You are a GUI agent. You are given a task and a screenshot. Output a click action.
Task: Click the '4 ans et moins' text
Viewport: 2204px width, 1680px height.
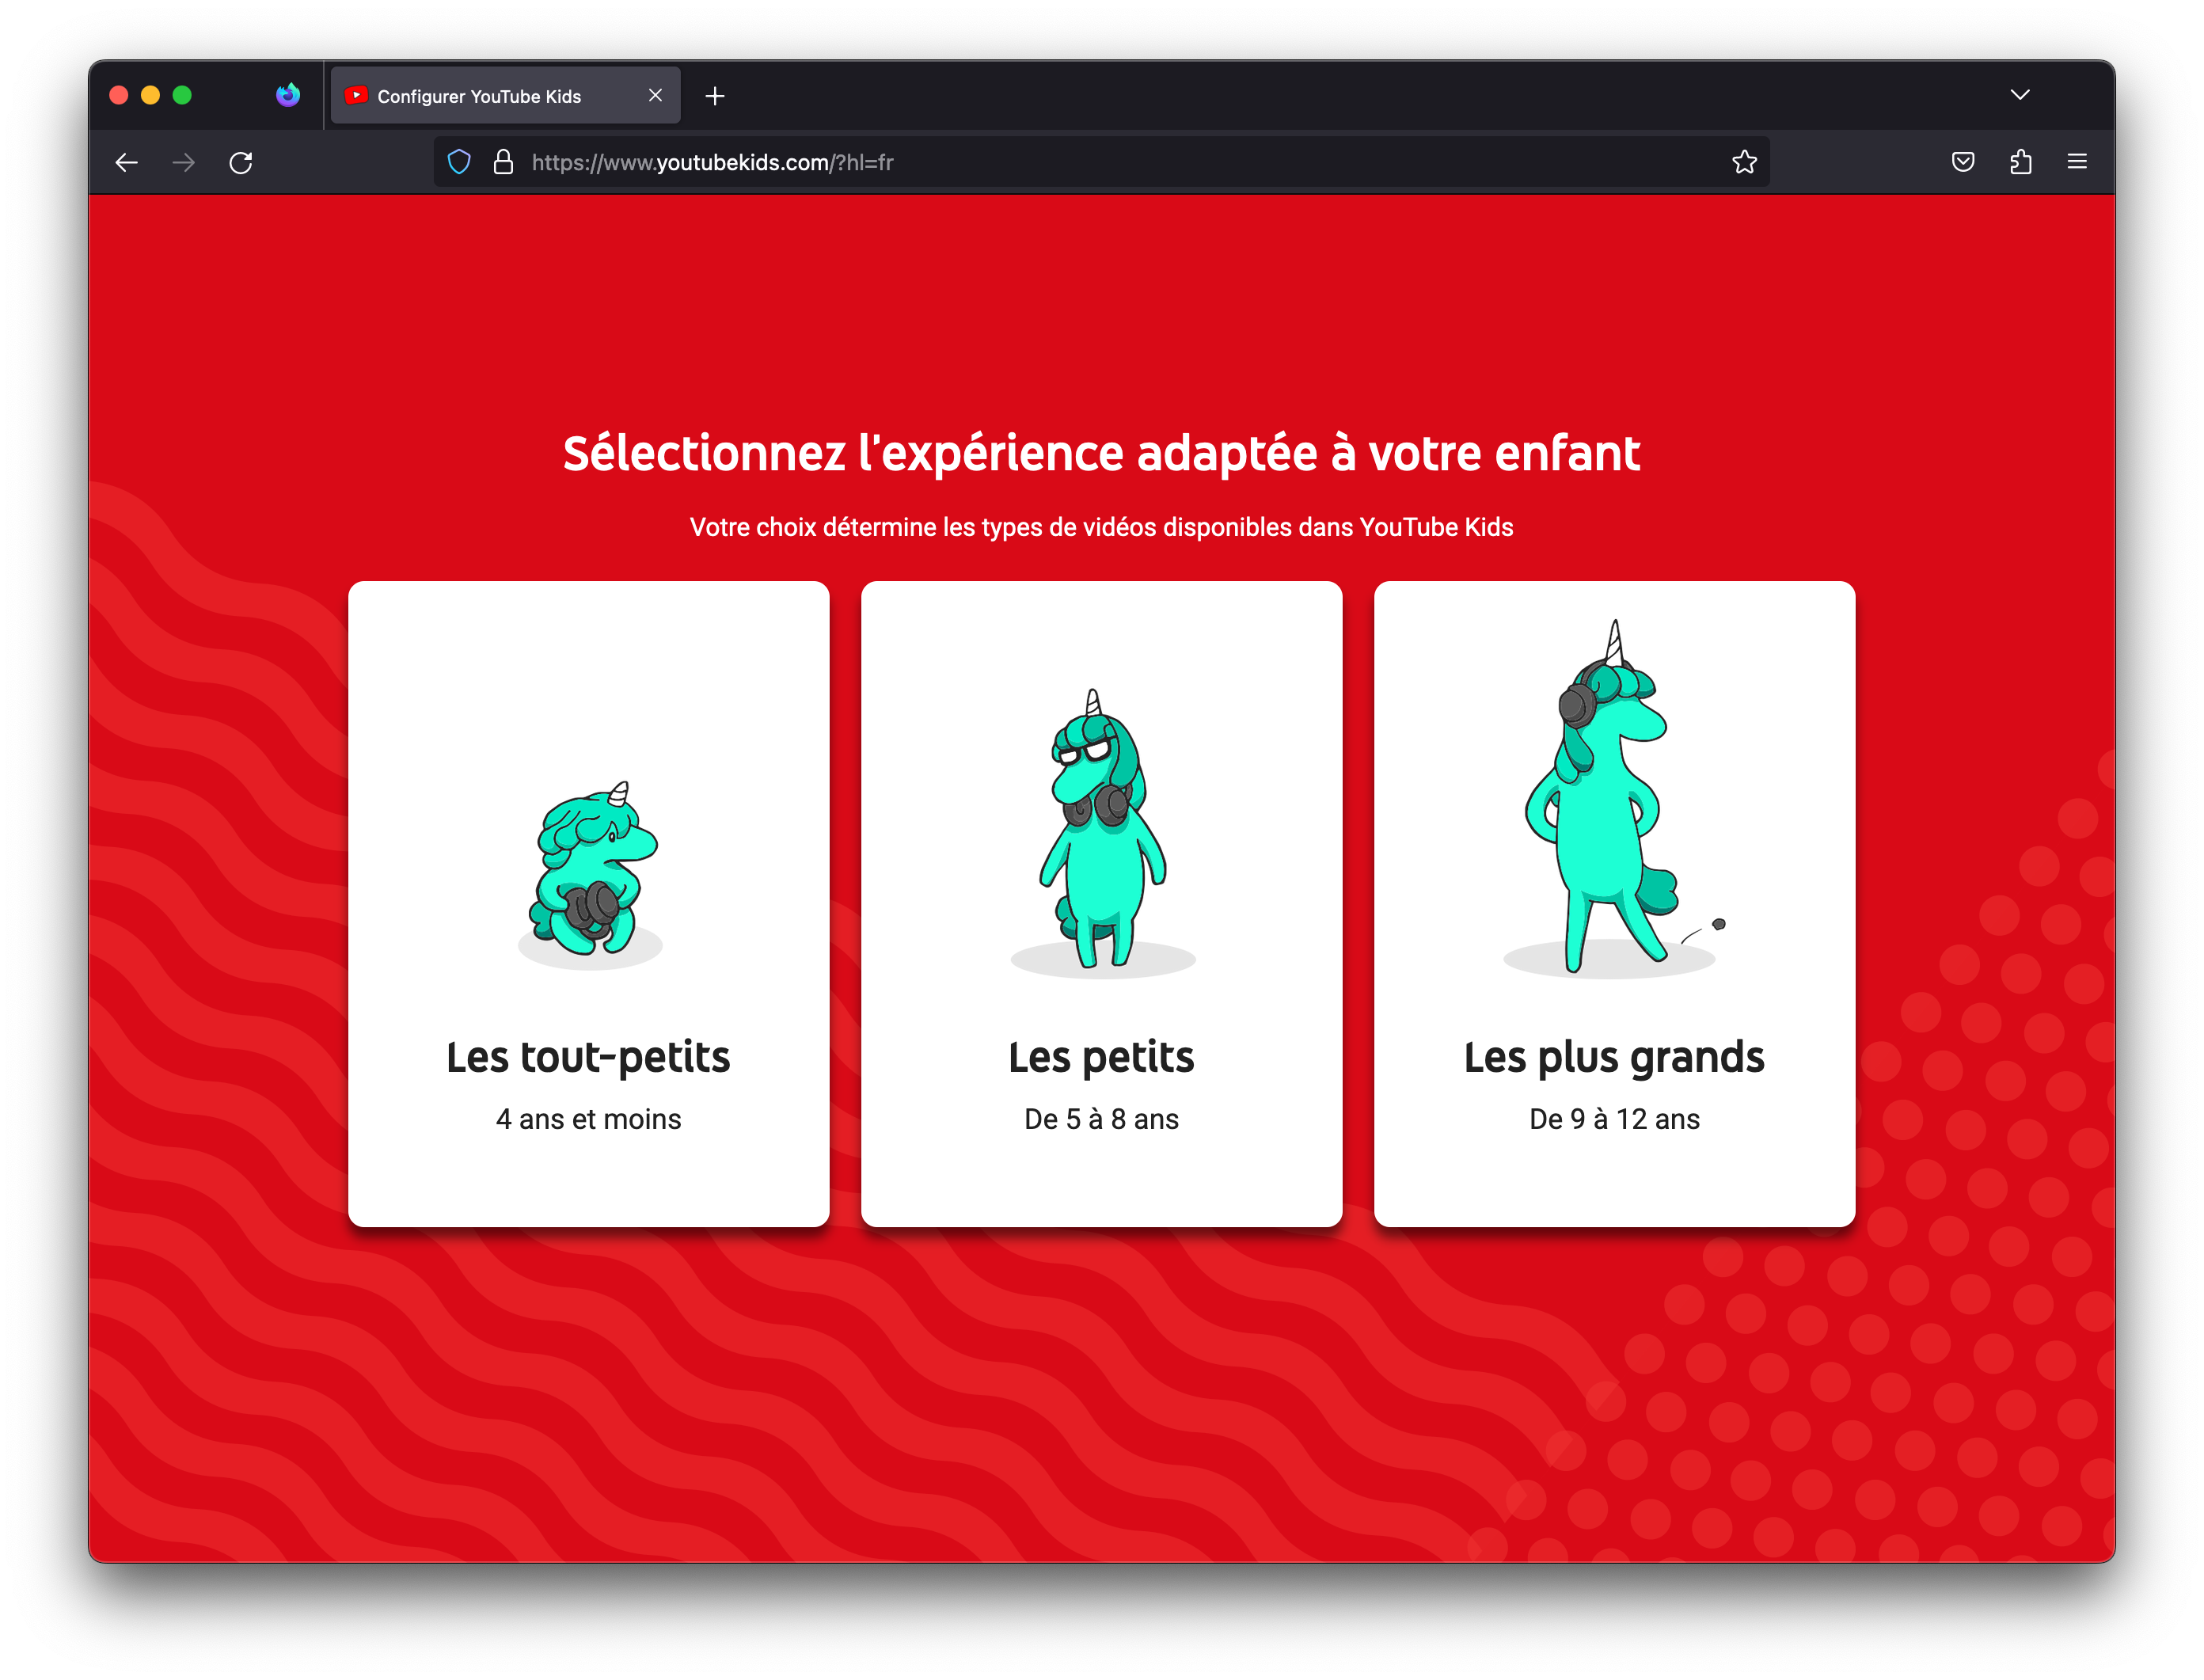[x=588, y=1119]
